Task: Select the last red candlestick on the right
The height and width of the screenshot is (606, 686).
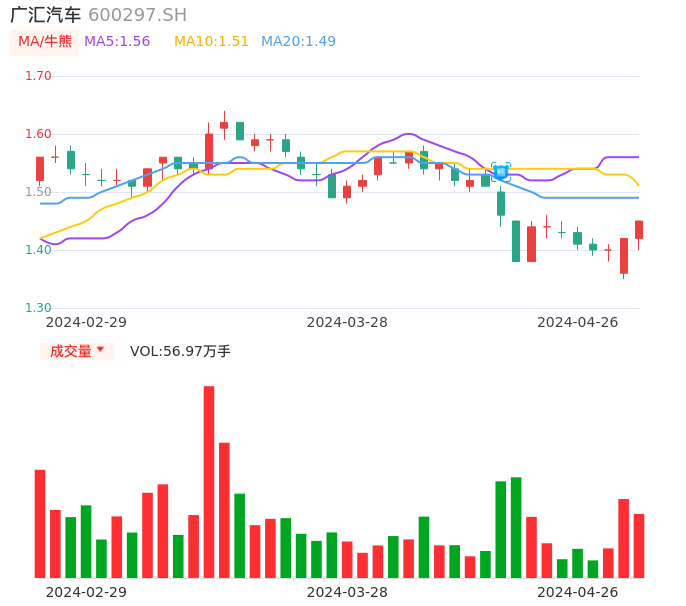Action: pyautogui.click(x=639, y=230)
